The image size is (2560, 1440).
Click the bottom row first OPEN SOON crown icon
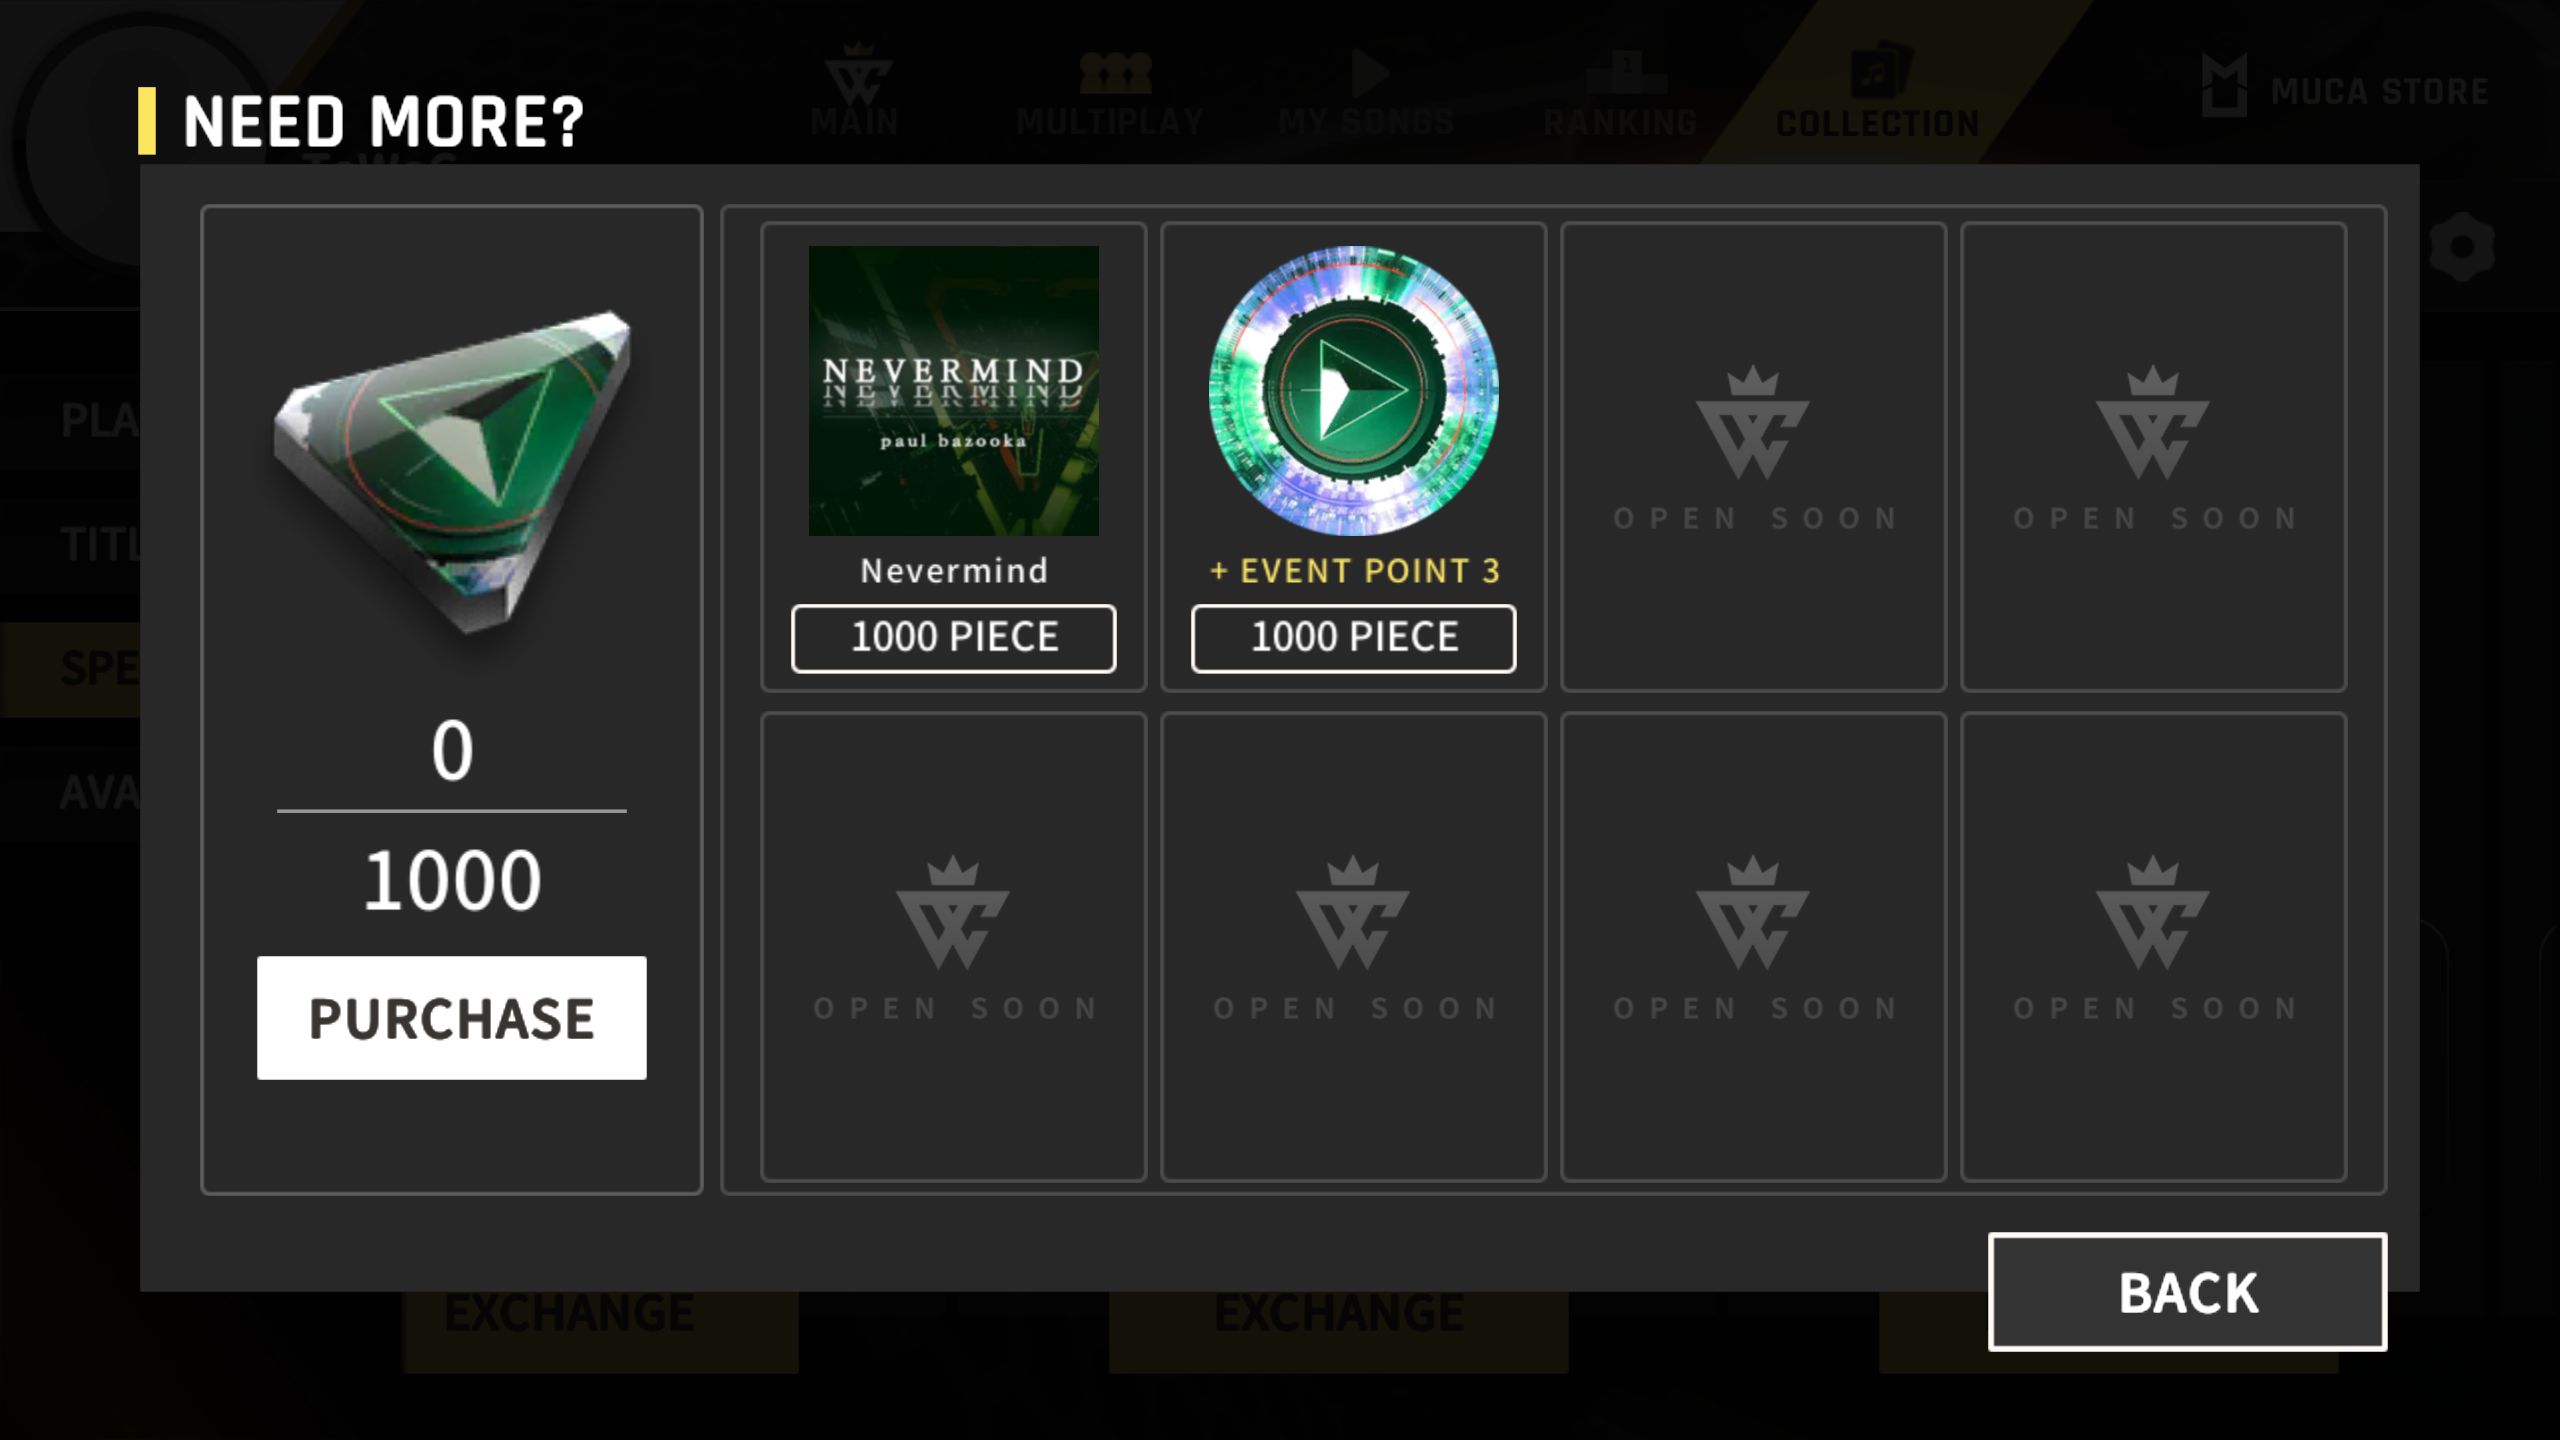(x=953, y=913)
